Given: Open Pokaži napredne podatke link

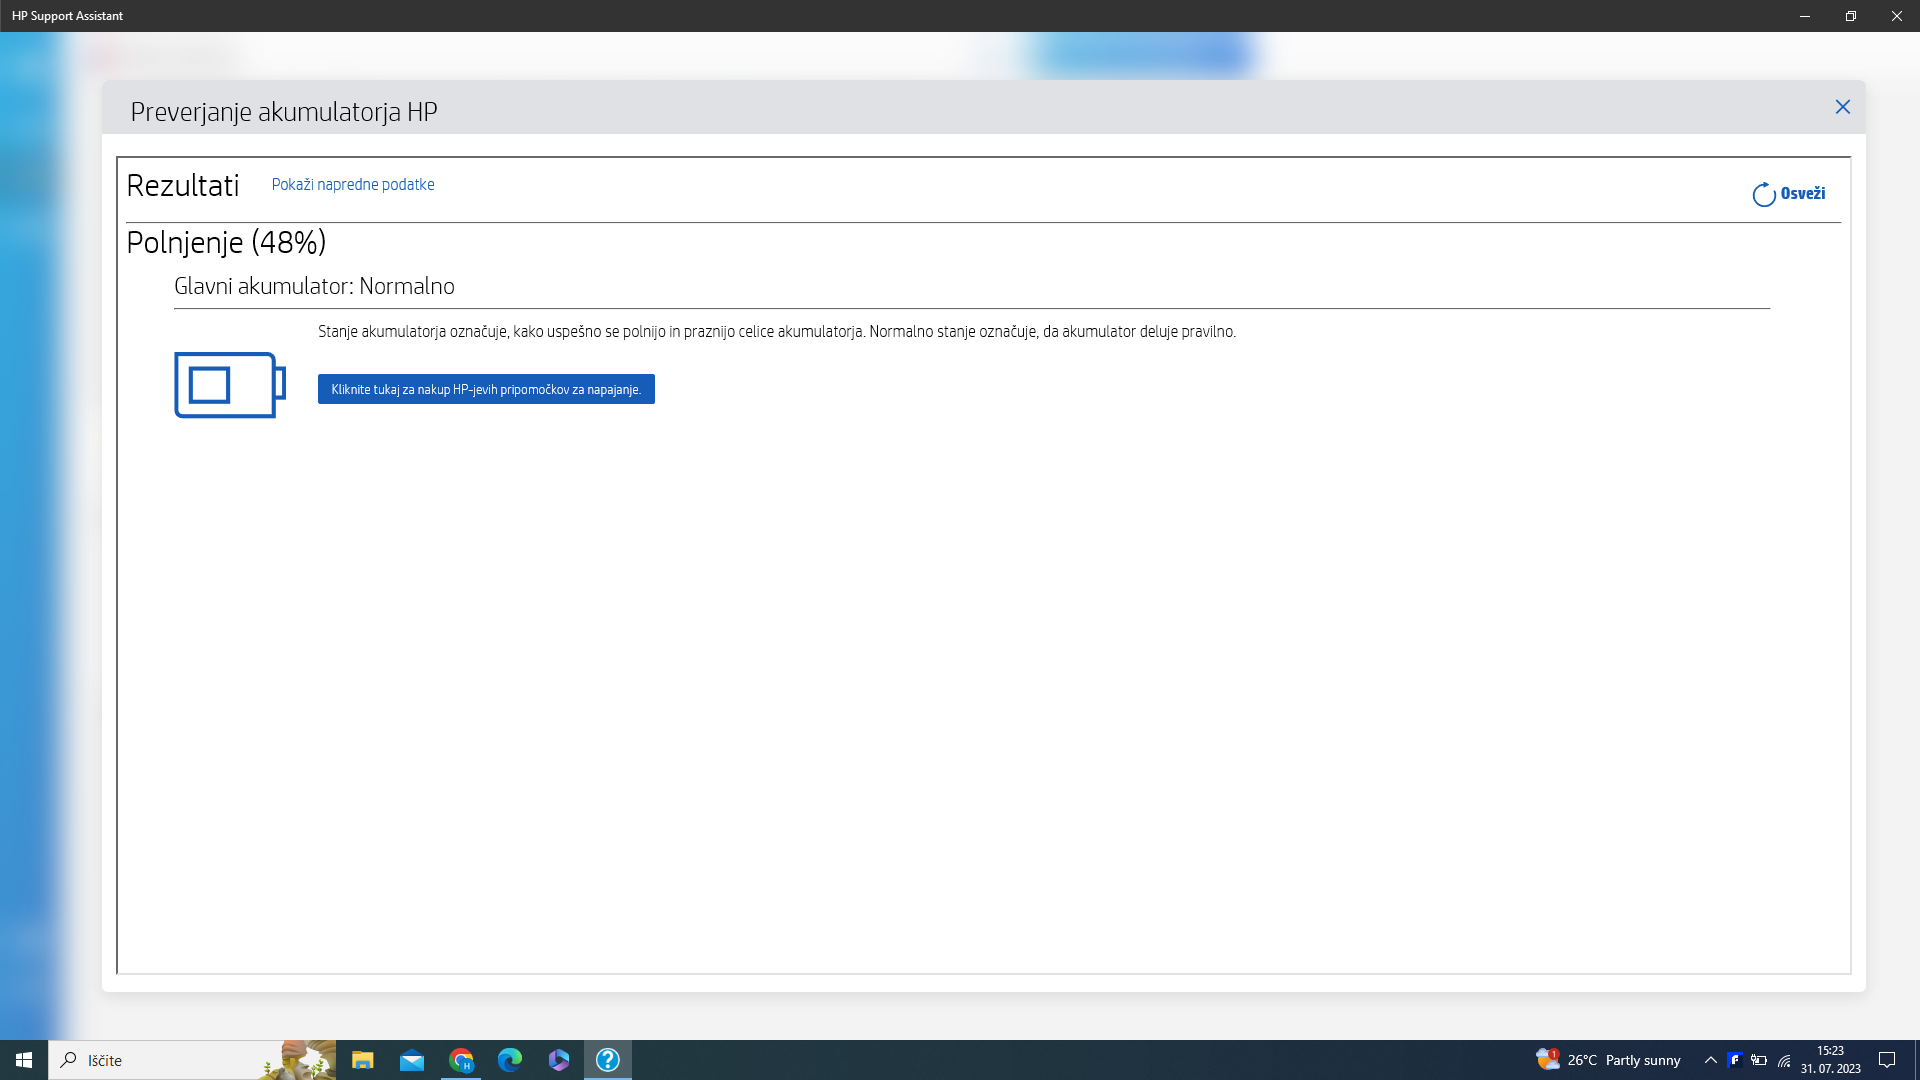Looking at the screenshot, I should pyautogui.click(x=353, y=184).
